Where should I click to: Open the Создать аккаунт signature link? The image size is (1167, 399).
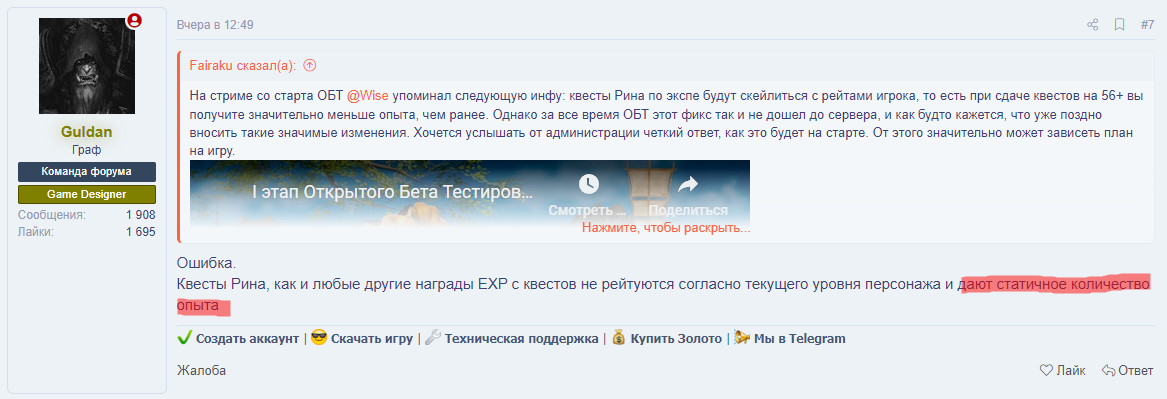247,338
